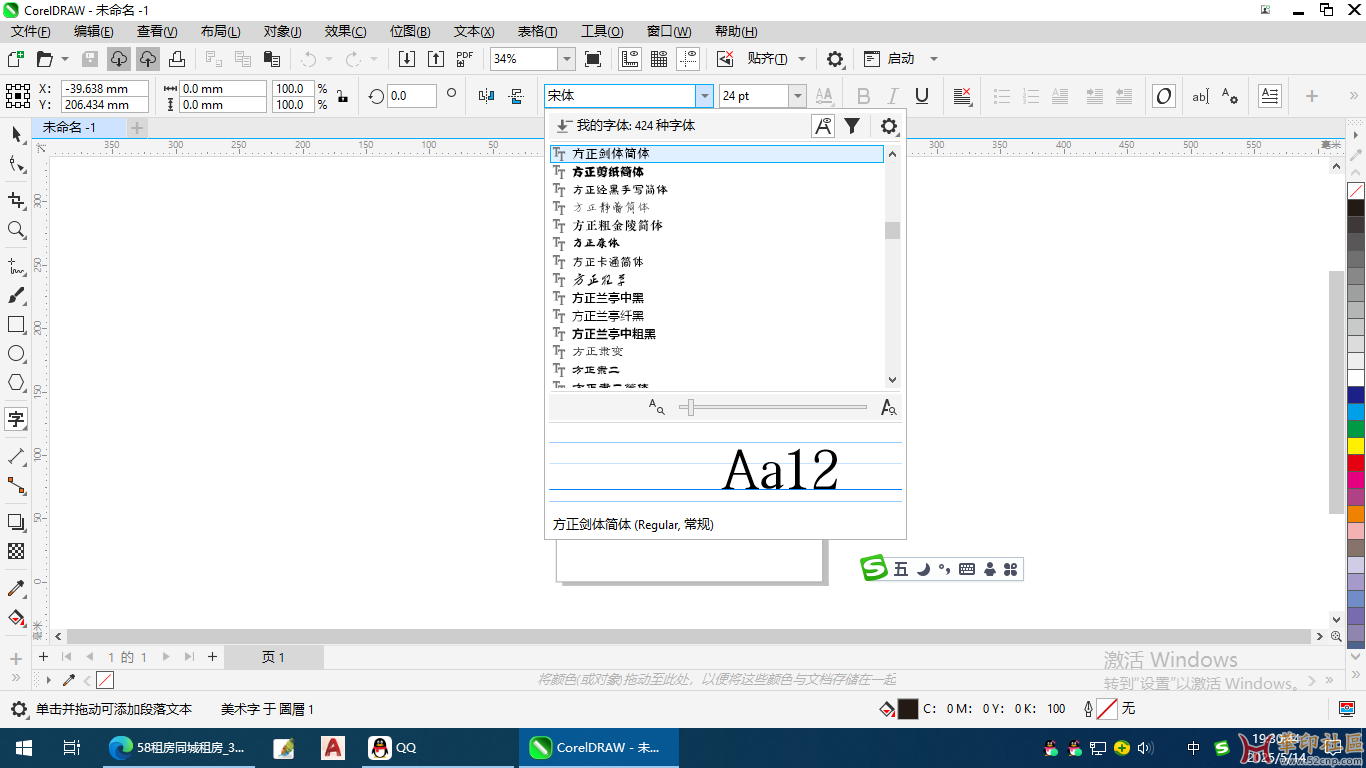Screen dimensions: 1366x768
Task: Open the font size dropdown
Action: point(797,96)
